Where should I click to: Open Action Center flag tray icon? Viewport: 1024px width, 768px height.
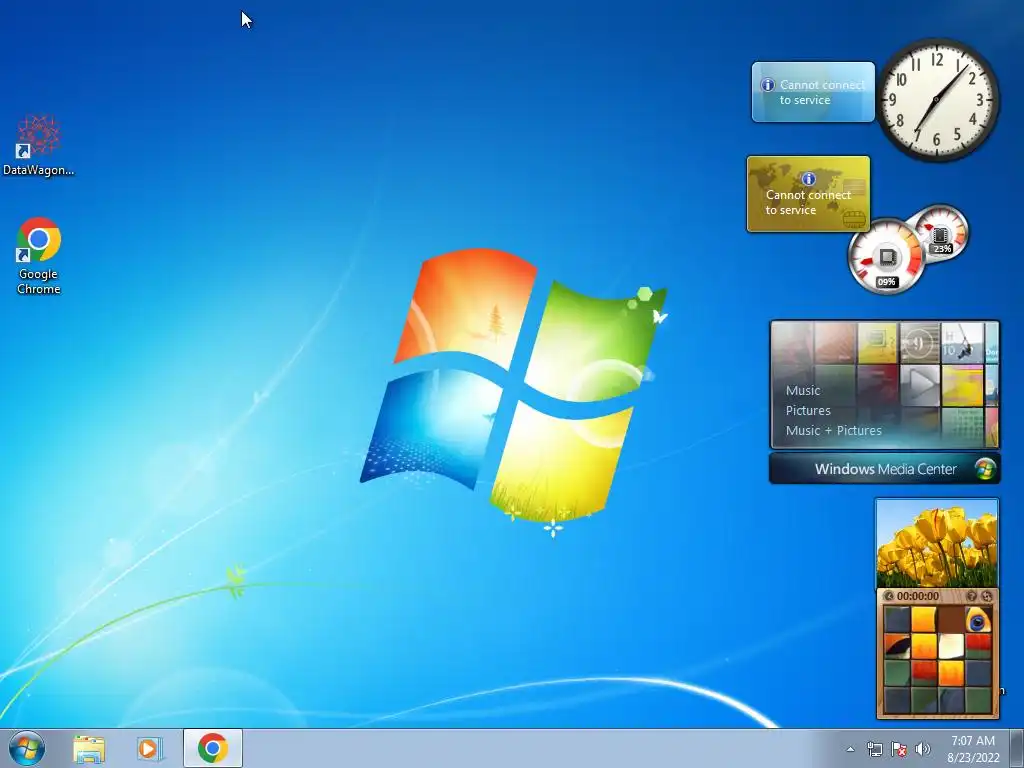(x=899, y=749)
